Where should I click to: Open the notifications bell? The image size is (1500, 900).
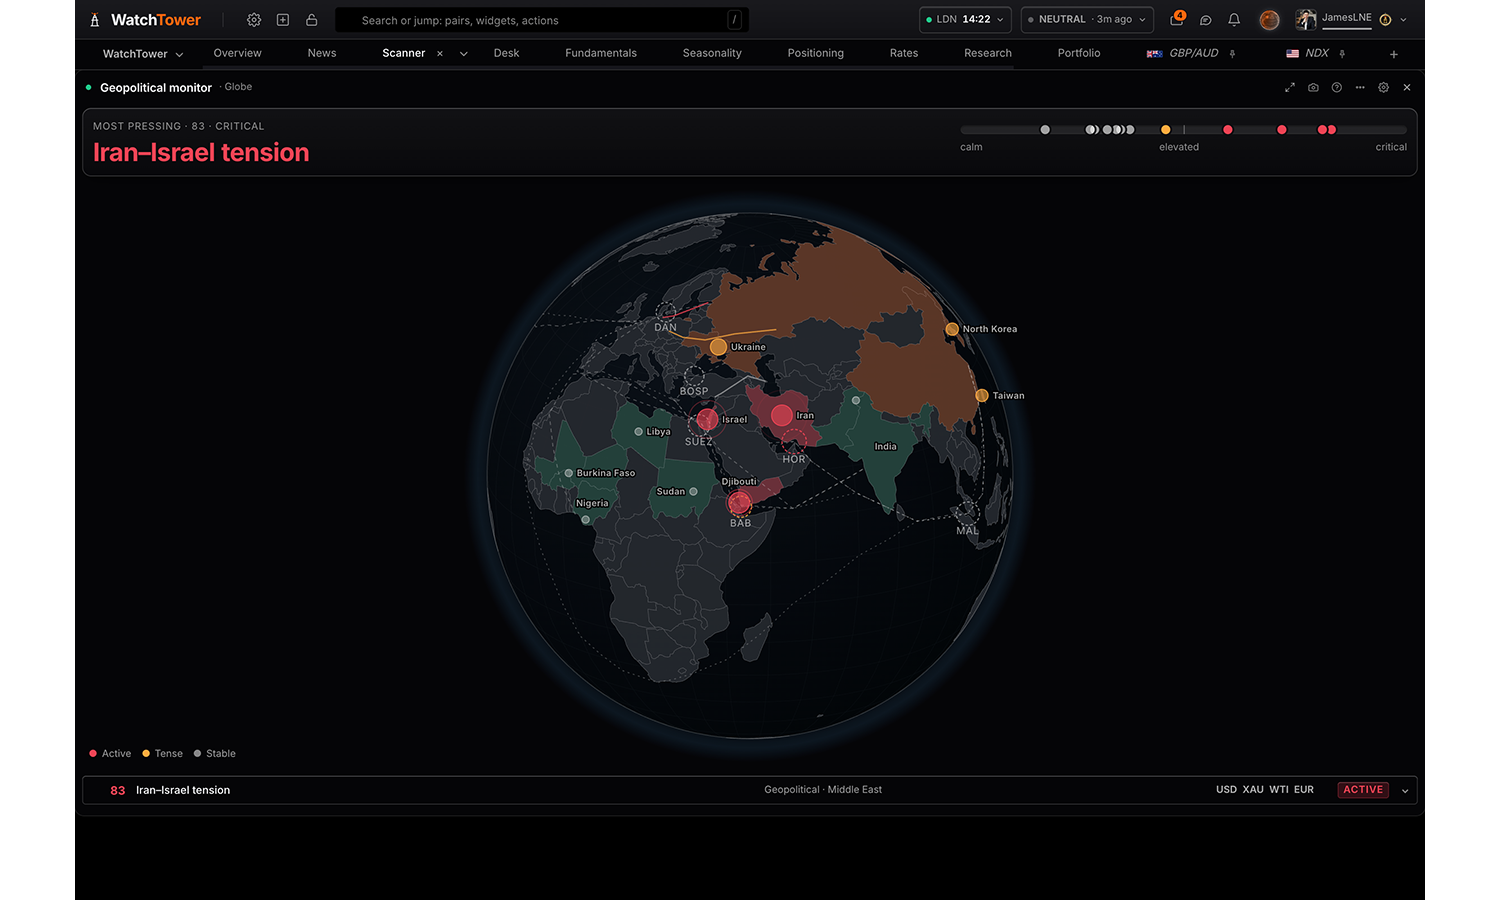click(1234, 20)
